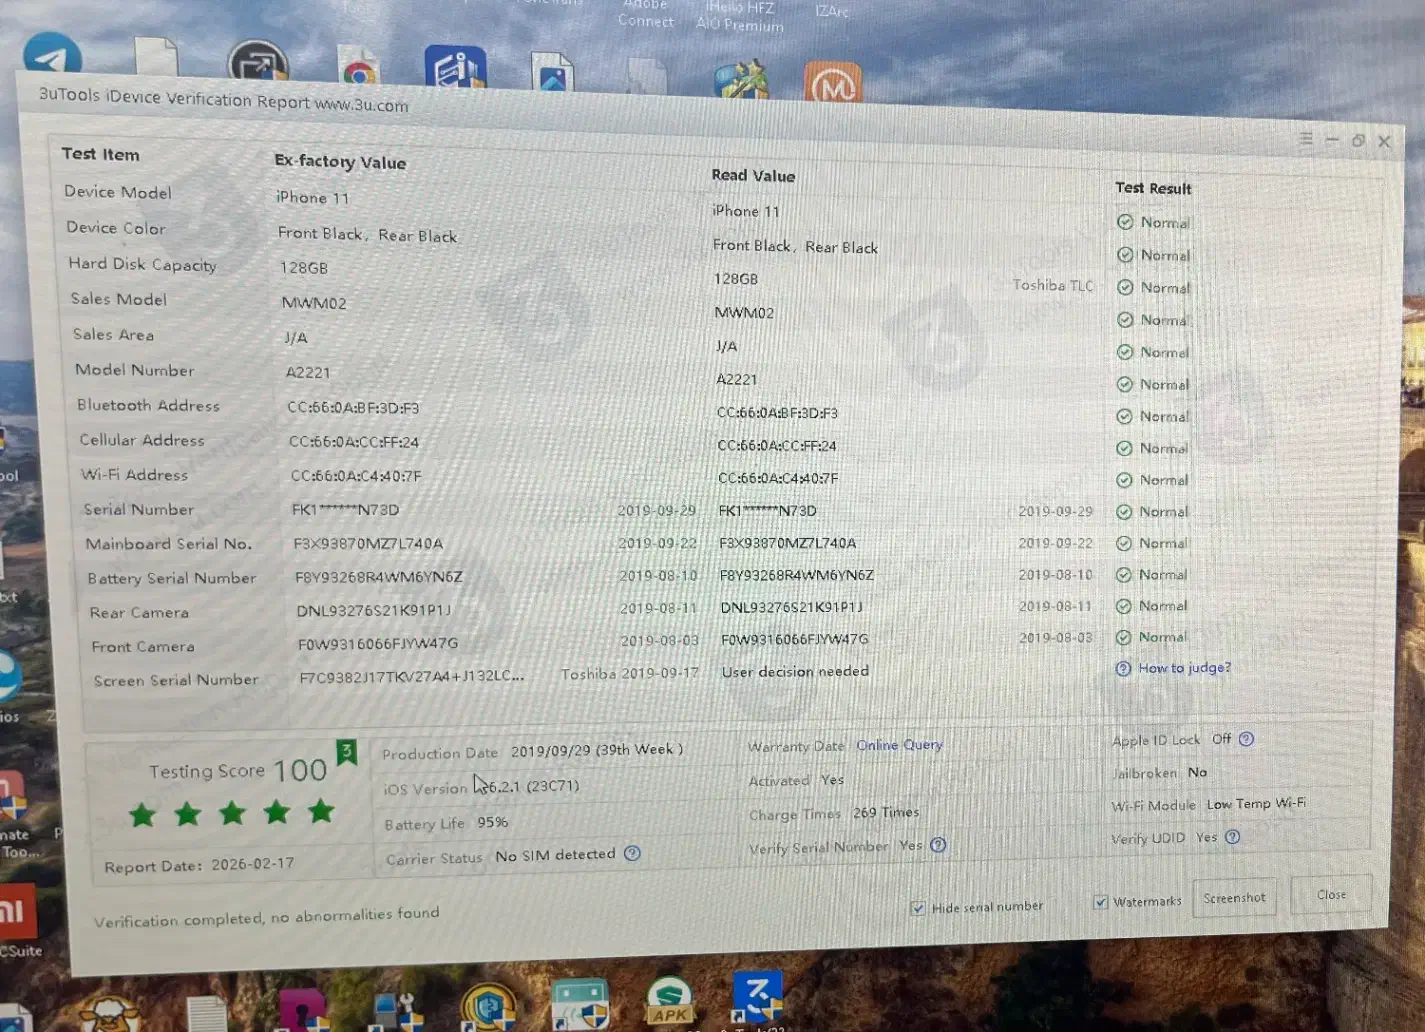The image size is (1425, 1032).
Task: Click the Low Temp Wi-Fi module value
Action: click(1256, 804)
